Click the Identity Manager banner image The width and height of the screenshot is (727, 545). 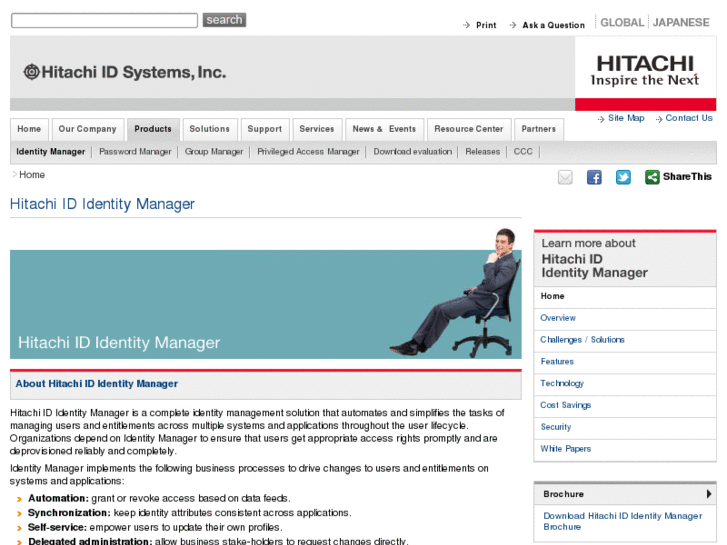tap(266, 295)
